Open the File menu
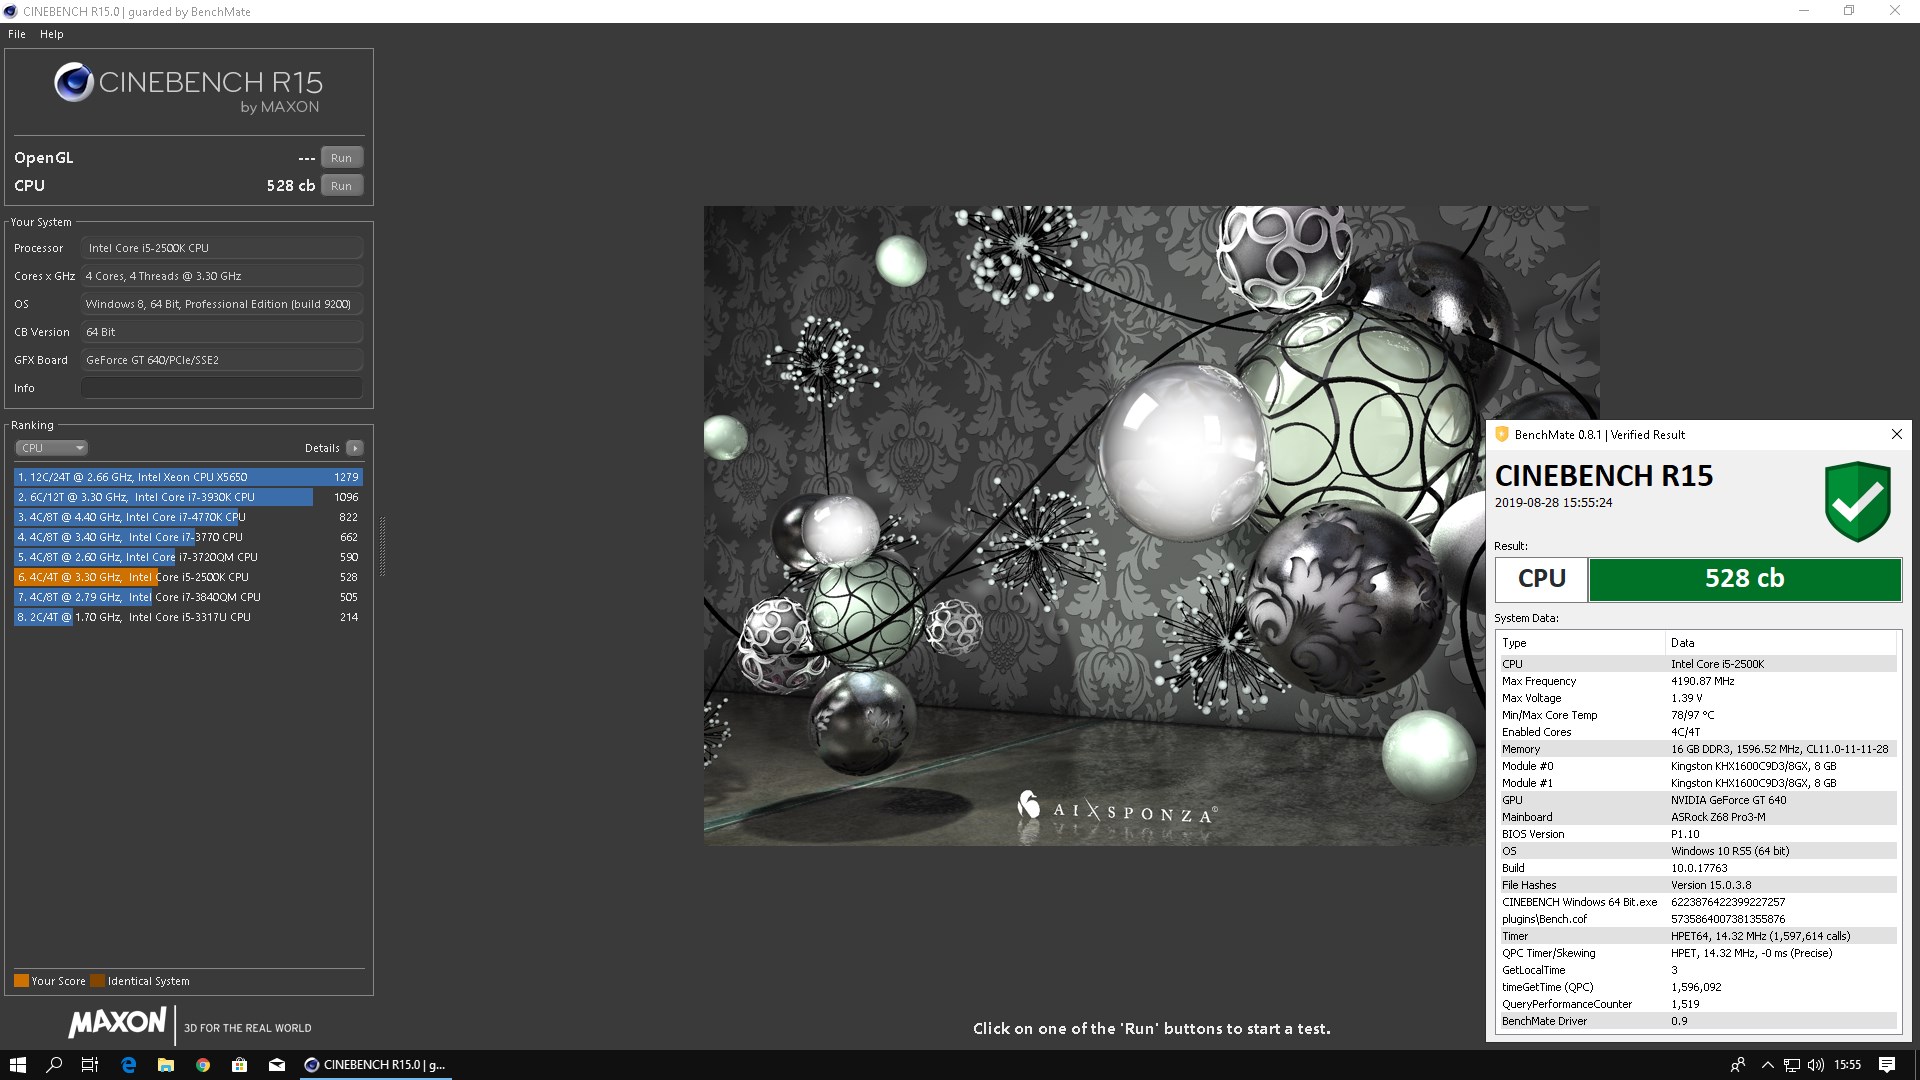Viewport: 1920px width, 1080px height. pos(17,34)
